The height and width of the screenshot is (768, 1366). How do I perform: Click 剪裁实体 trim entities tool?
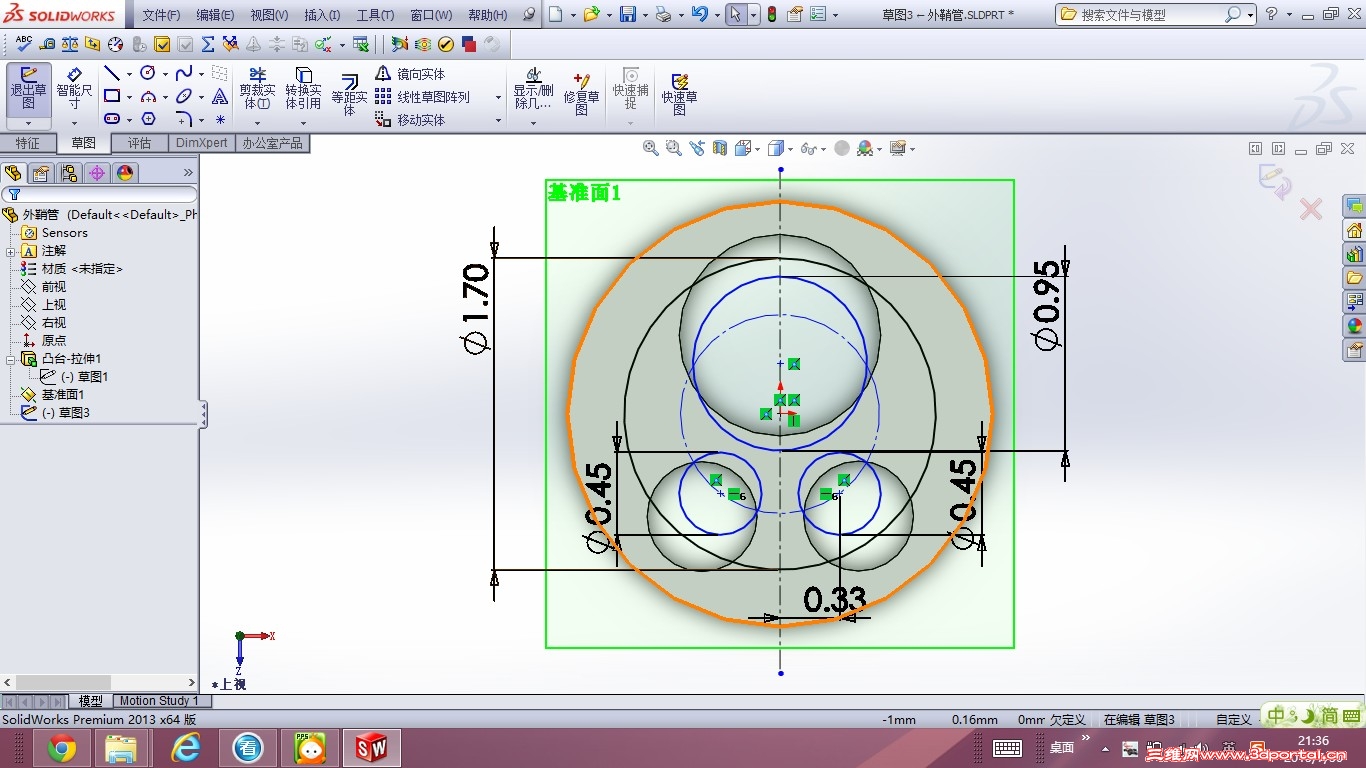coord(257,90)
